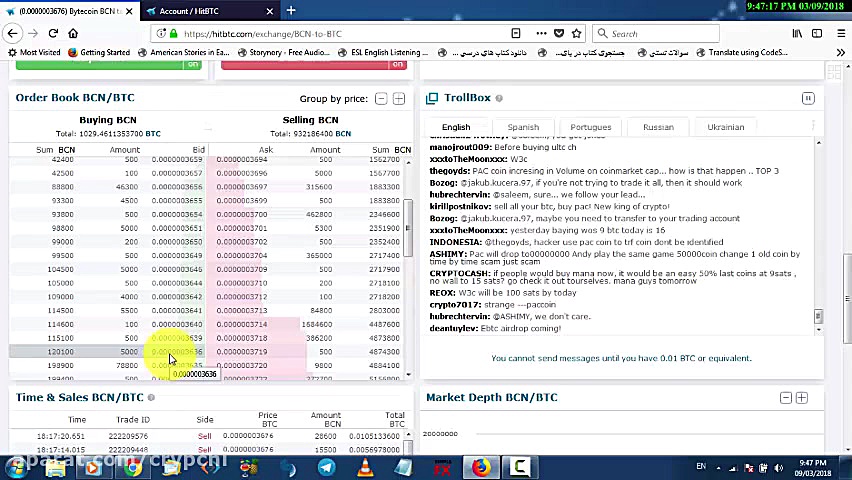Switch to the Portugues chat tab

click(x=591, y=127)
